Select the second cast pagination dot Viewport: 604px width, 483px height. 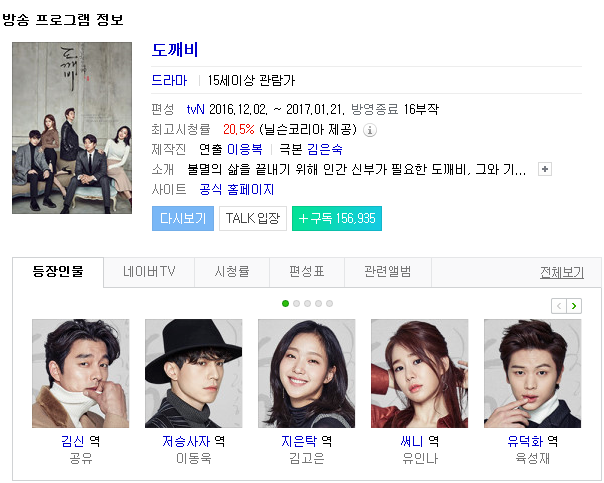296,304
